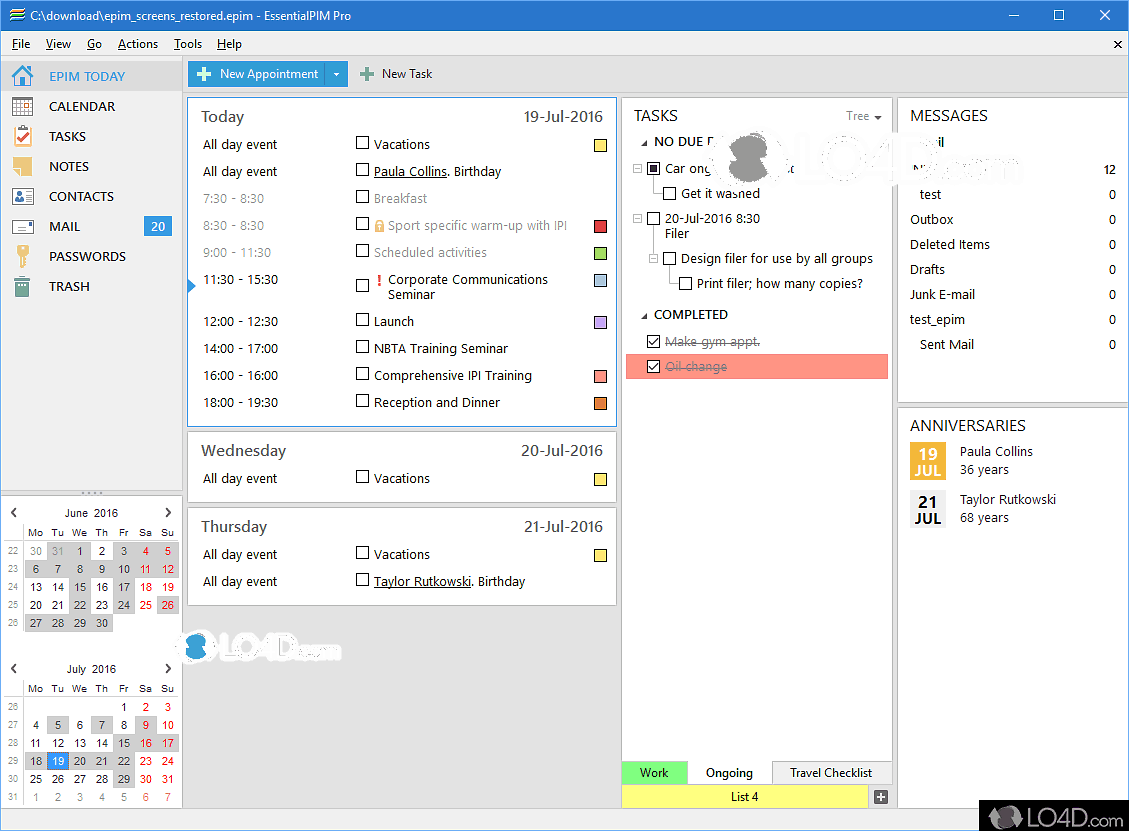Screen dimensions: 1129x831
Task: Collapse the NO DUE group
Action: 644,143
